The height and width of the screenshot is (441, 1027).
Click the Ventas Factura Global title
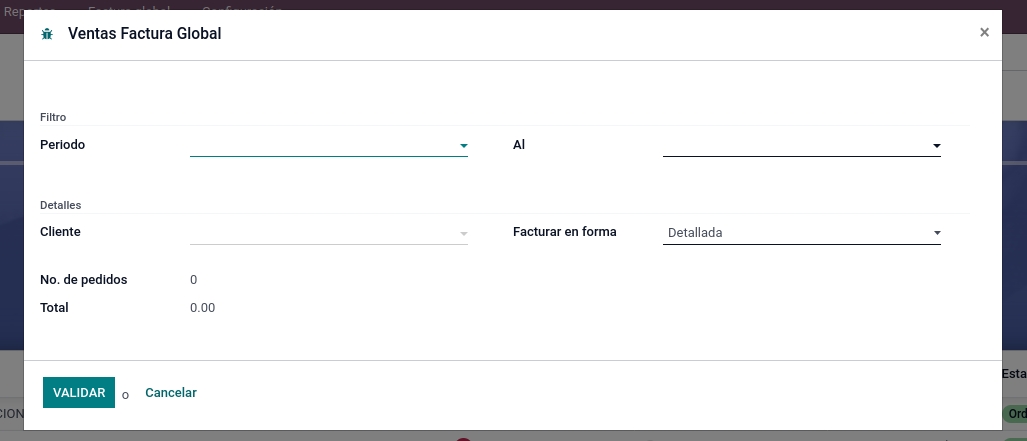coord(144,34)
